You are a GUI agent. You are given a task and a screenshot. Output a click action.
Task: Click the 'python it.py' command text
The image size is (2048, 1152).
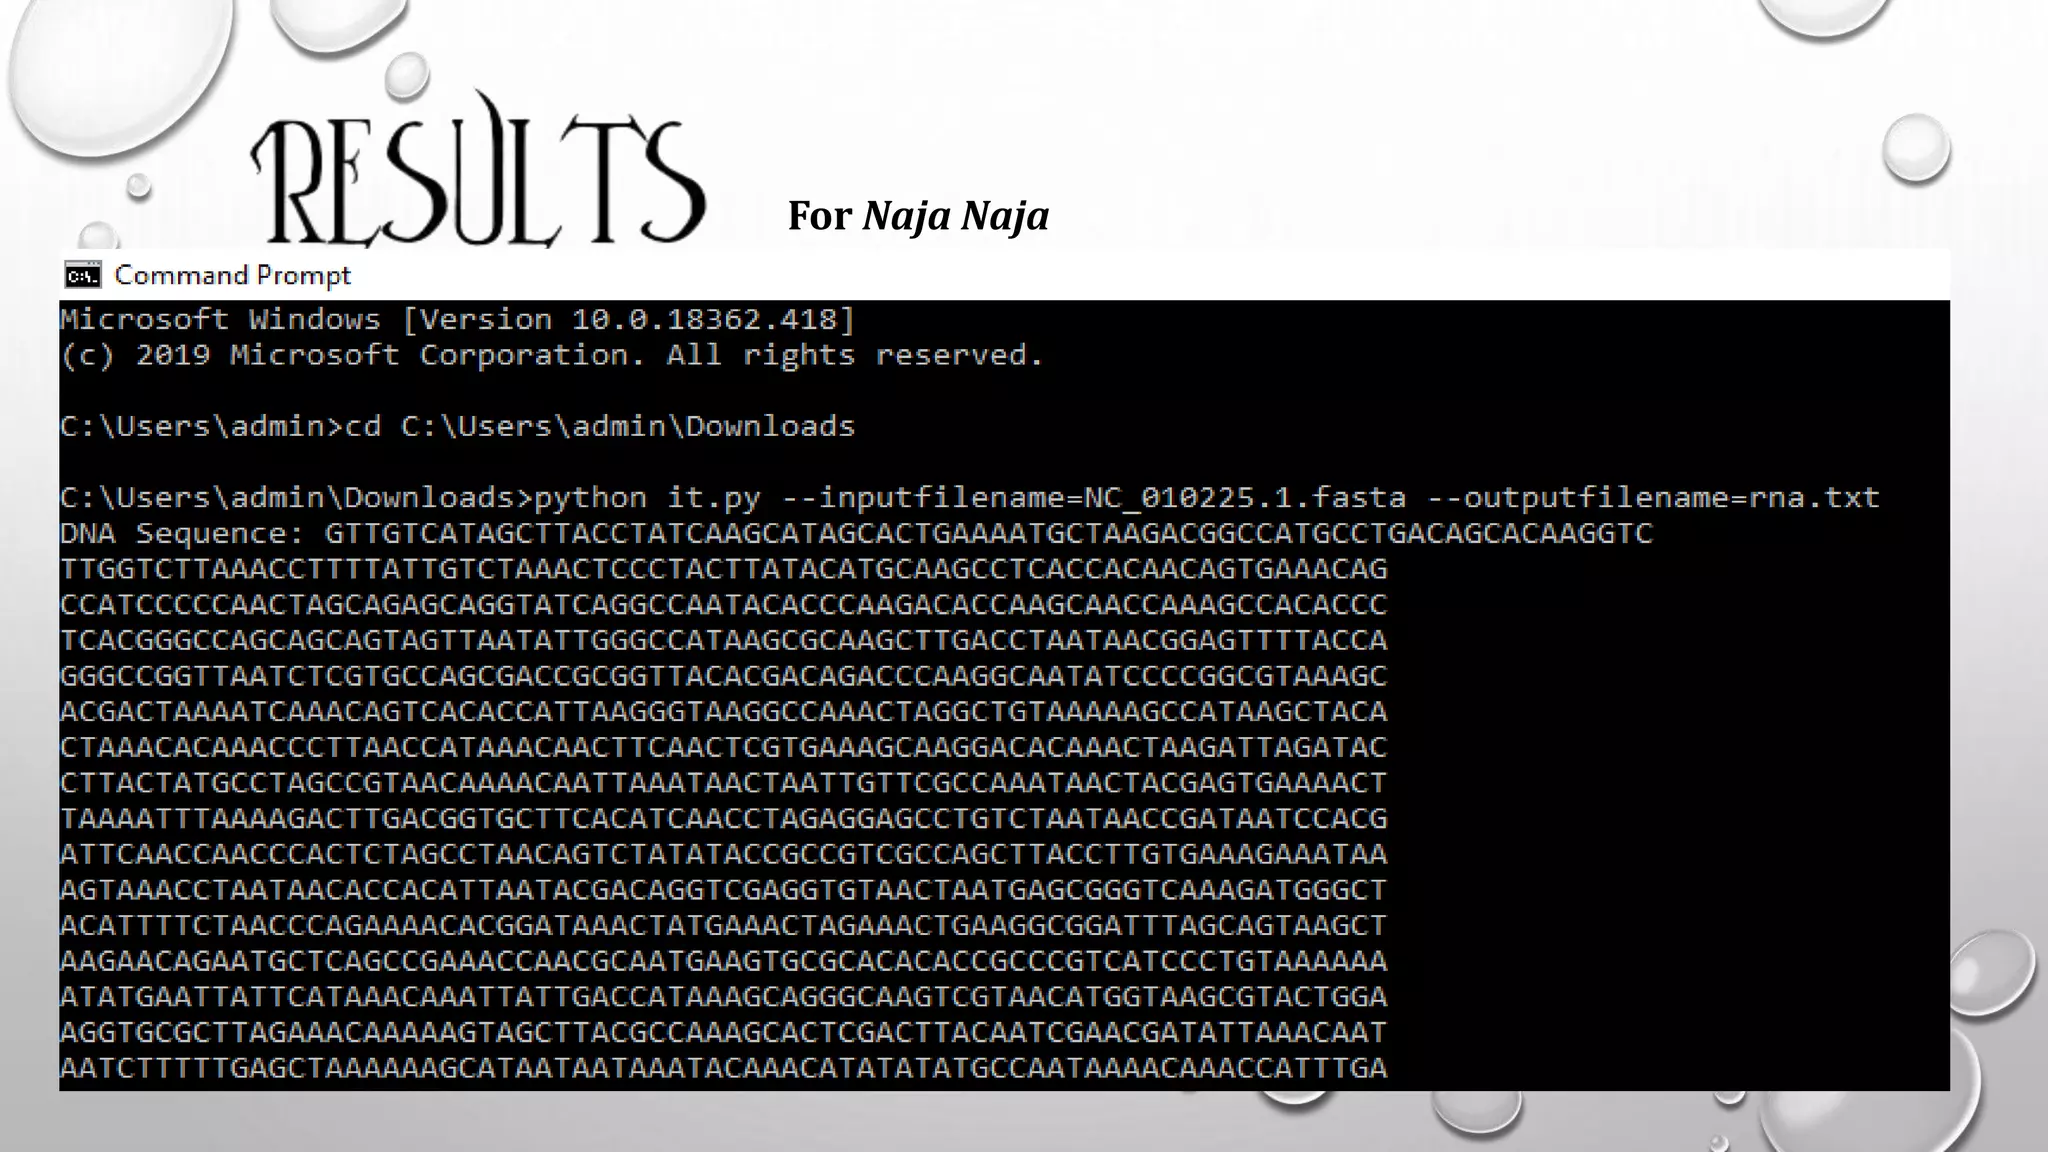tap(647, 498)
